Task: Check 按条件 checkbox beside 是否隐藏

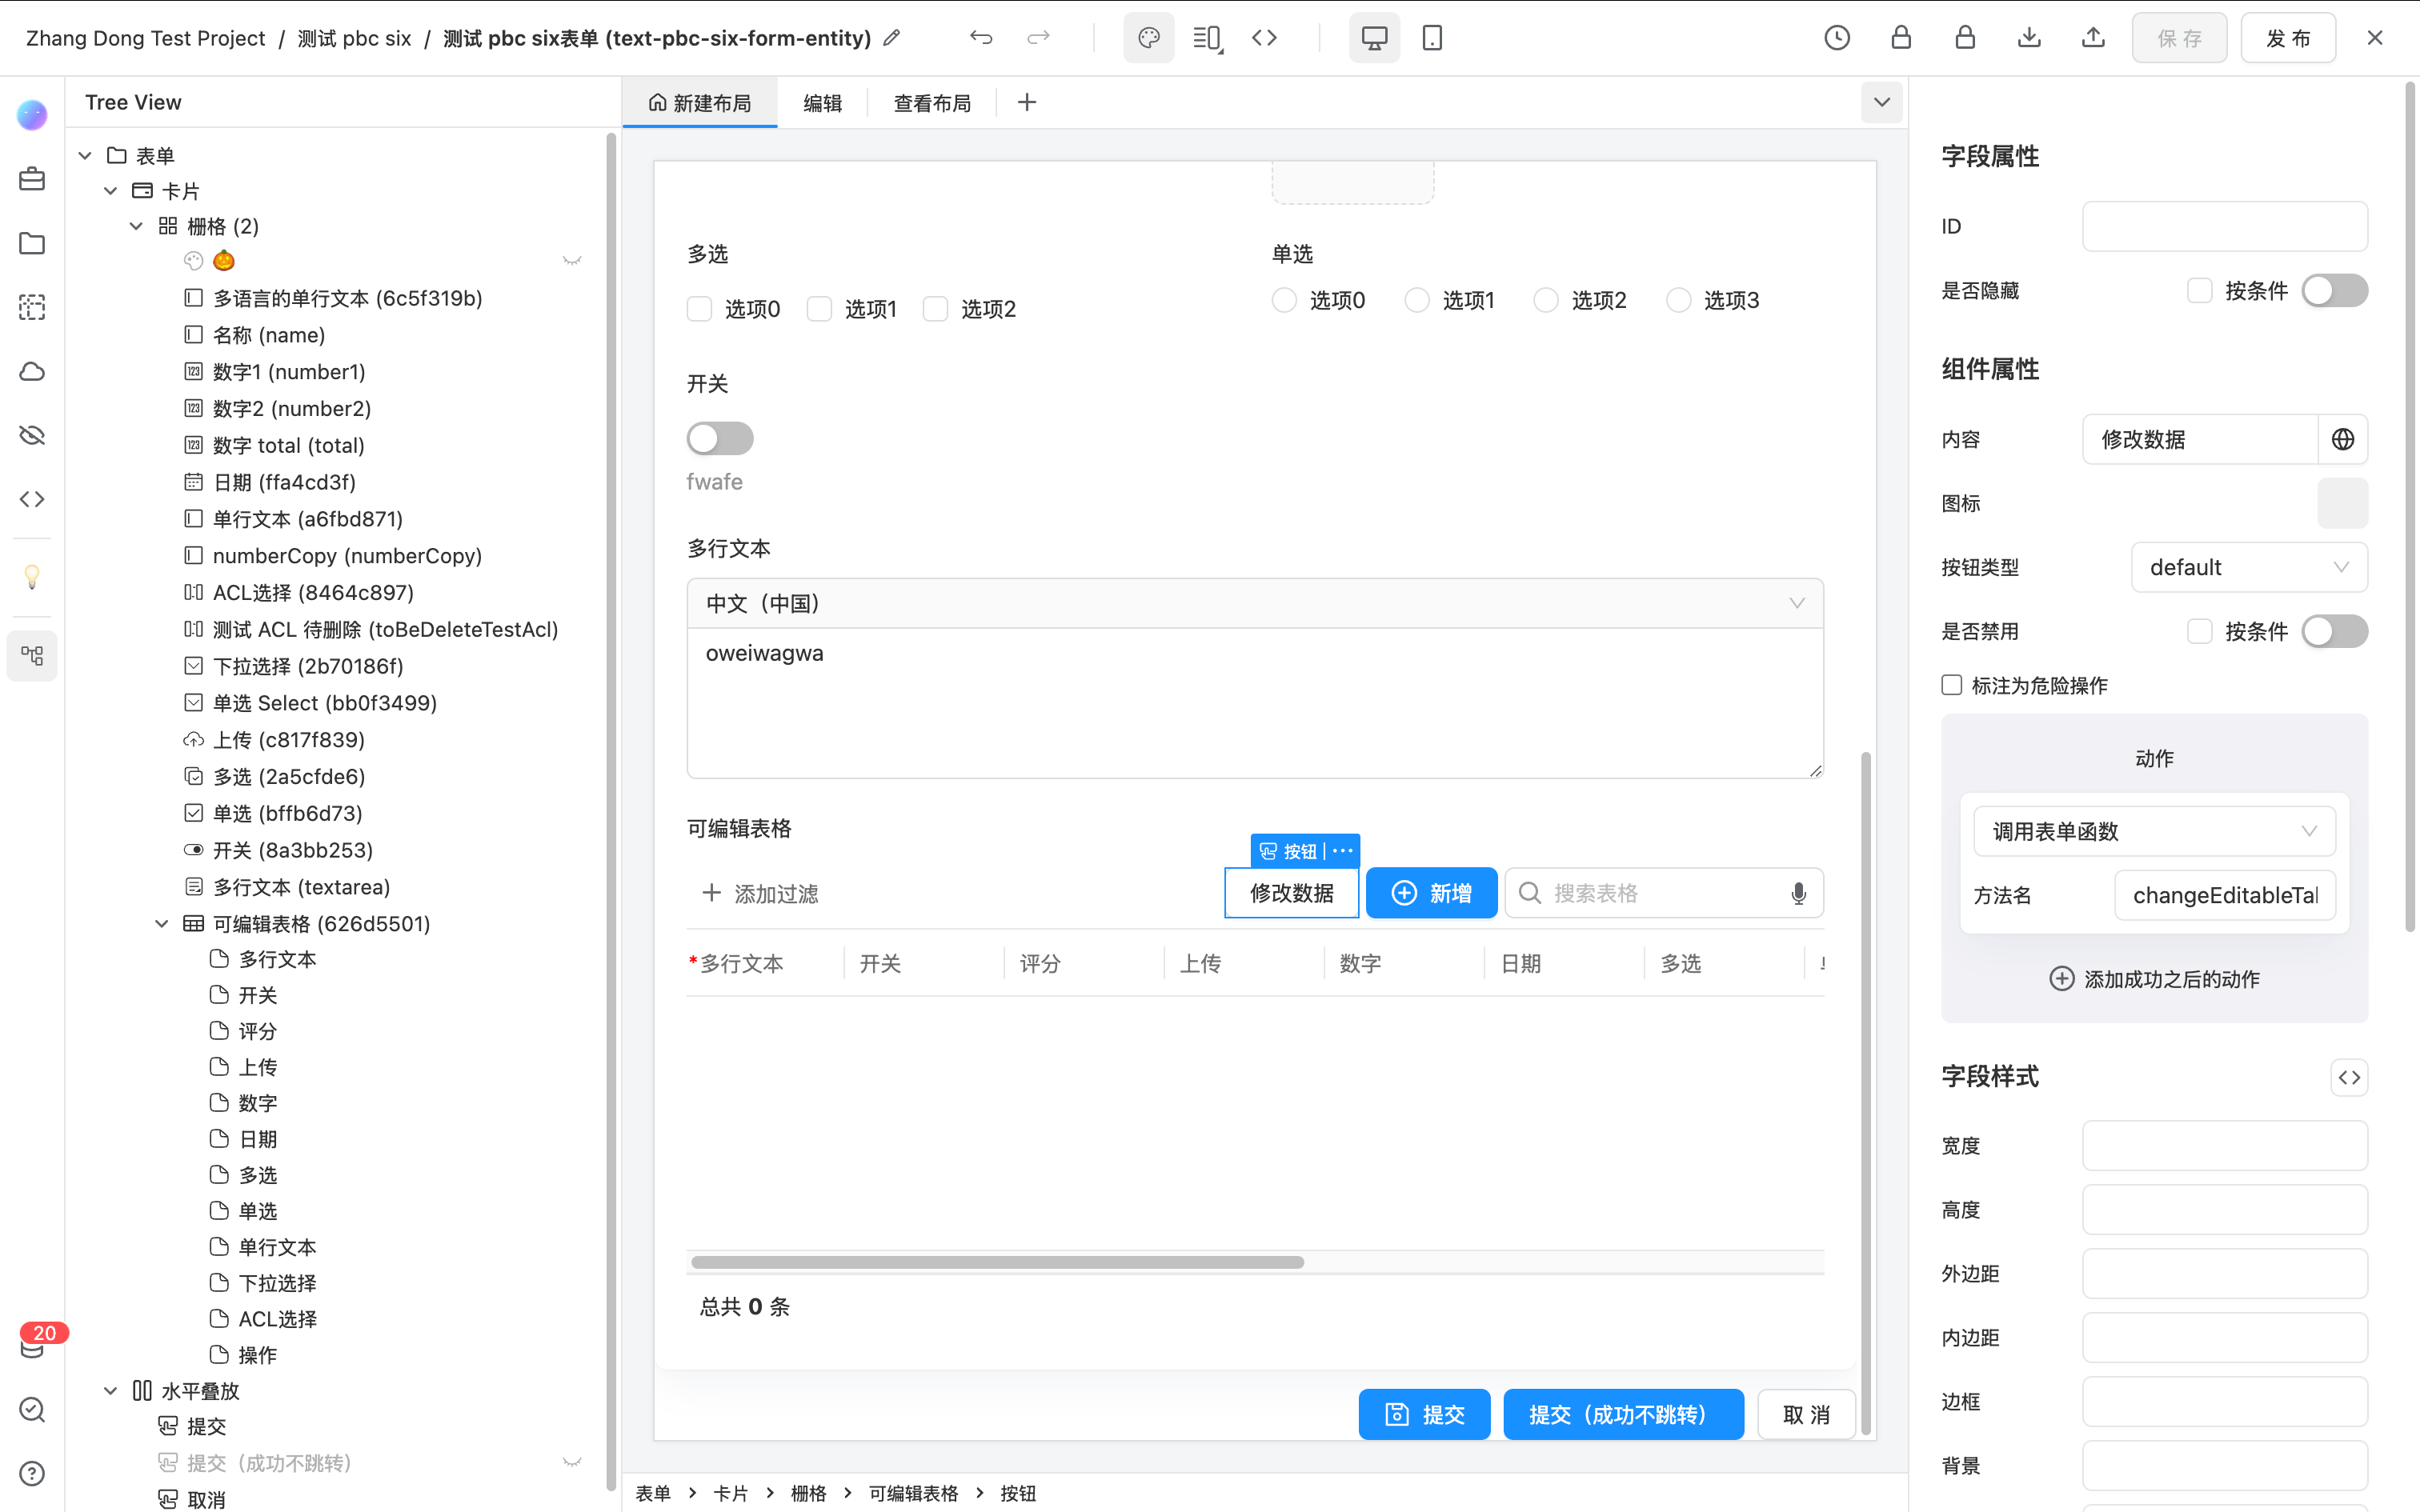Action: (2199, 291)
